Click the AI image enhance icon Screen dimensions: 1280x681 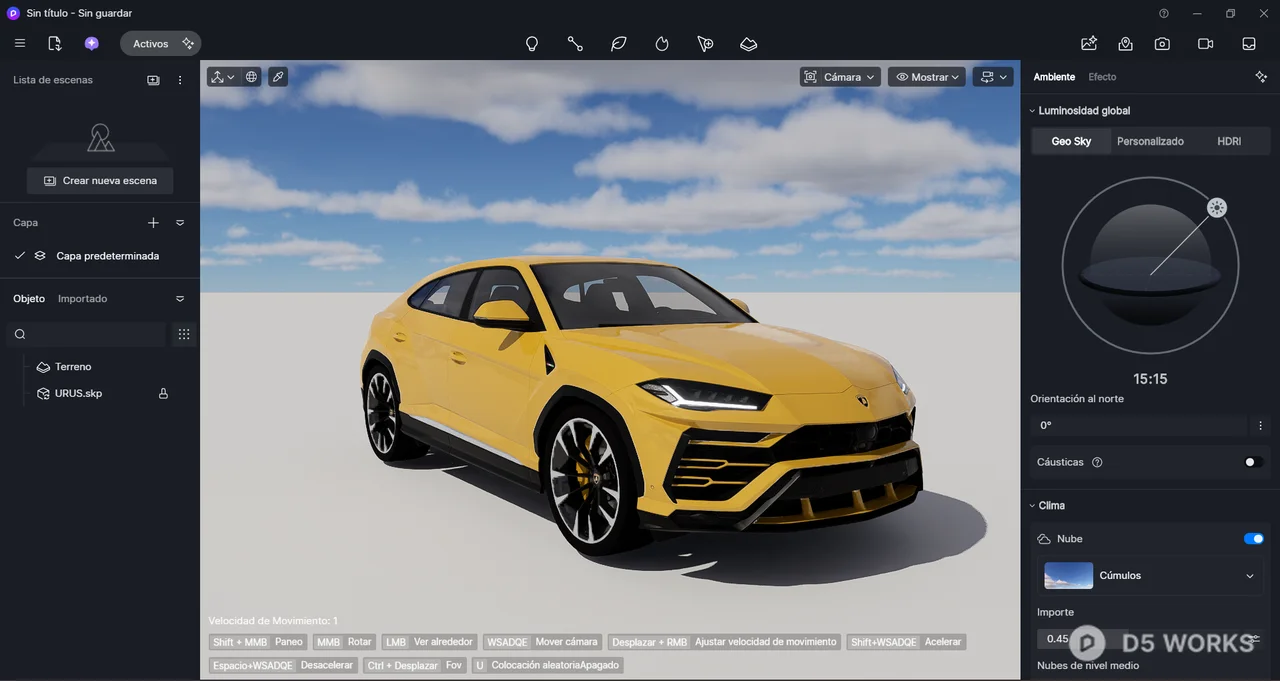click(1089, 44)
